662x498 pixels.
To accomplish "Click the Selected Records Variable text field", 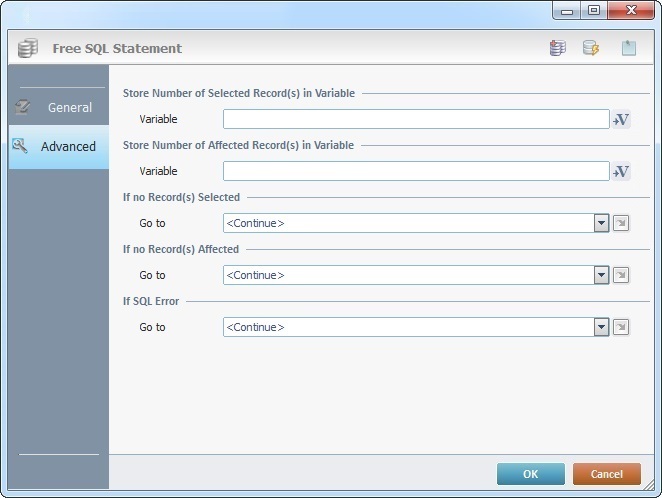I will (x=415, y=120).
